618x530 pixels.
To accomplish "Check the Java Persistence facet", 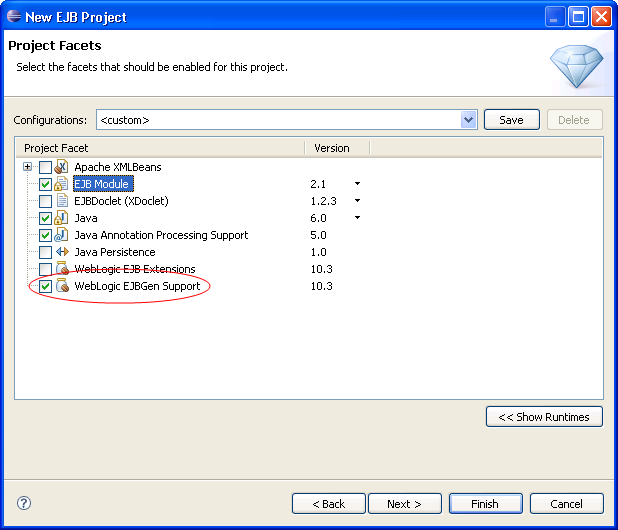I will [45, 252].
